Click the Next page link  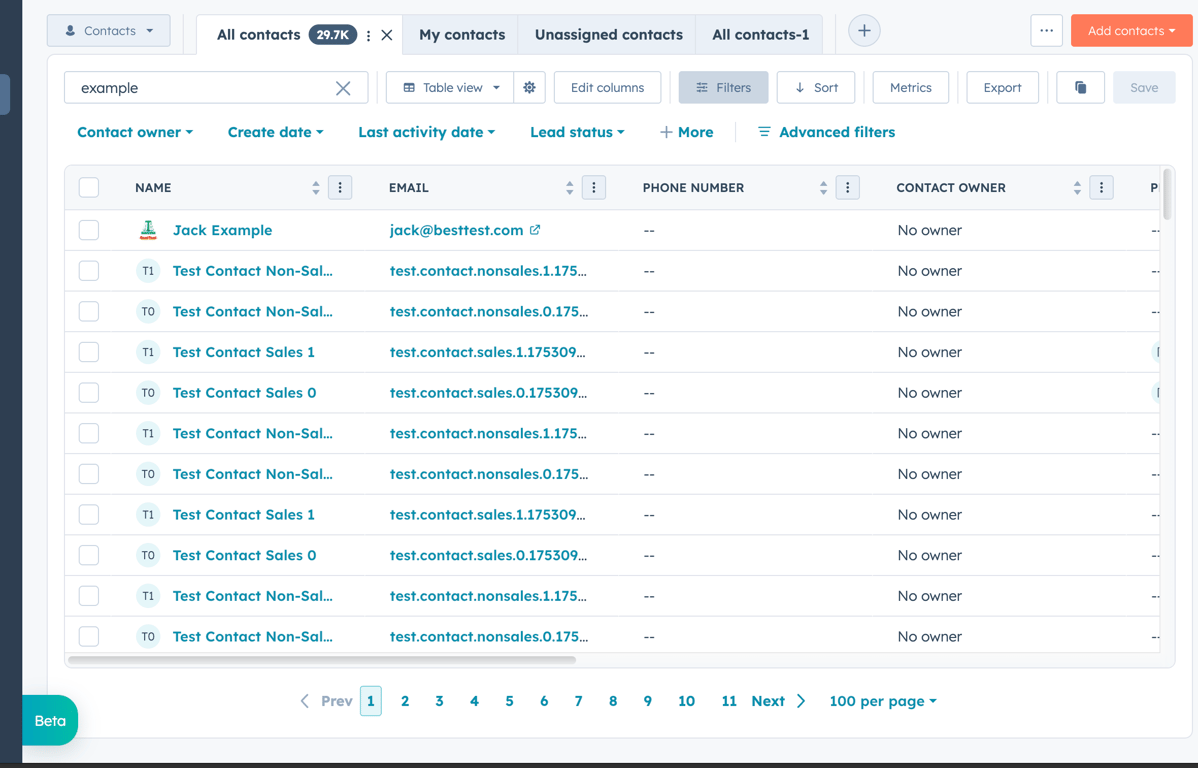coord(768,701)
